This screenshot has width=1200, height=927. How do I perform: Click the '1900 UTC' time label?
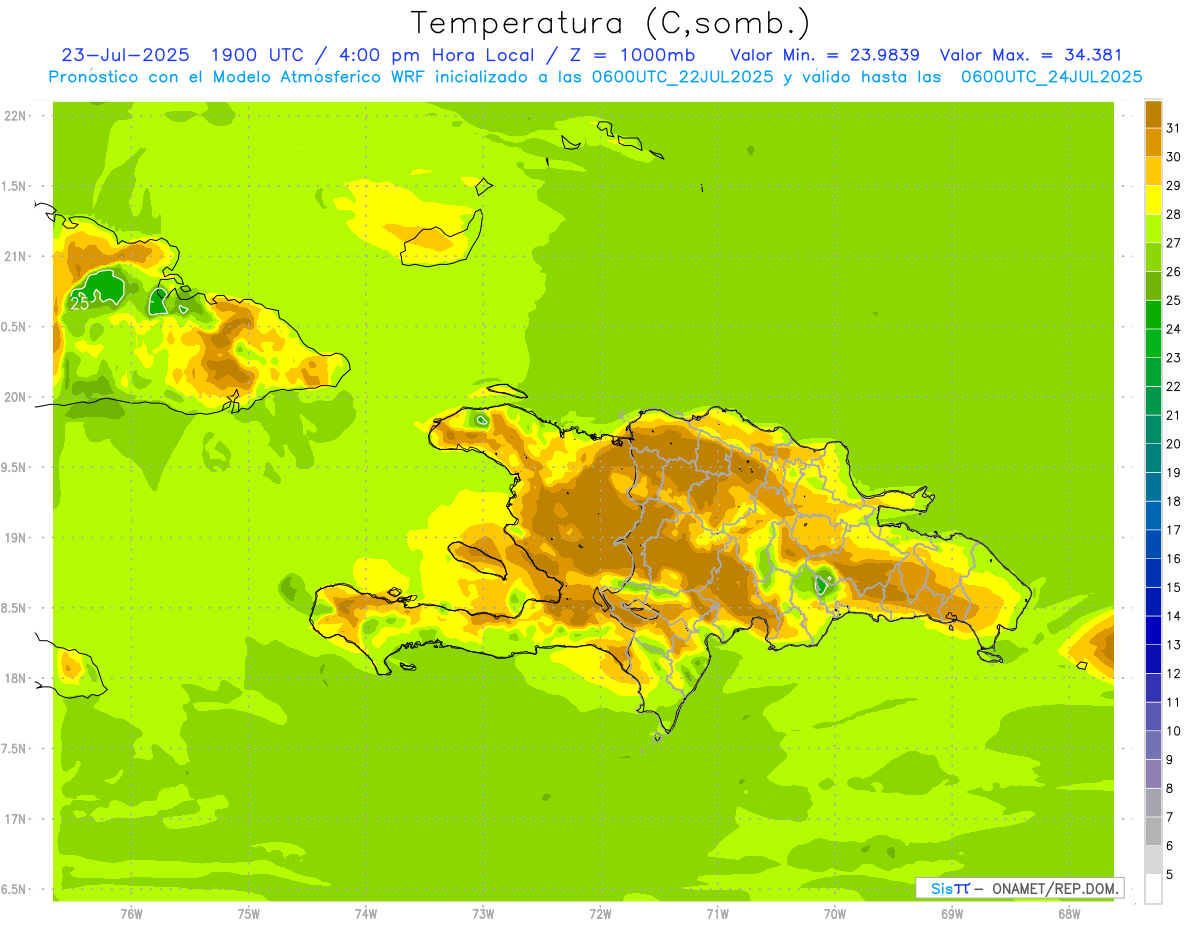[258, 55]
